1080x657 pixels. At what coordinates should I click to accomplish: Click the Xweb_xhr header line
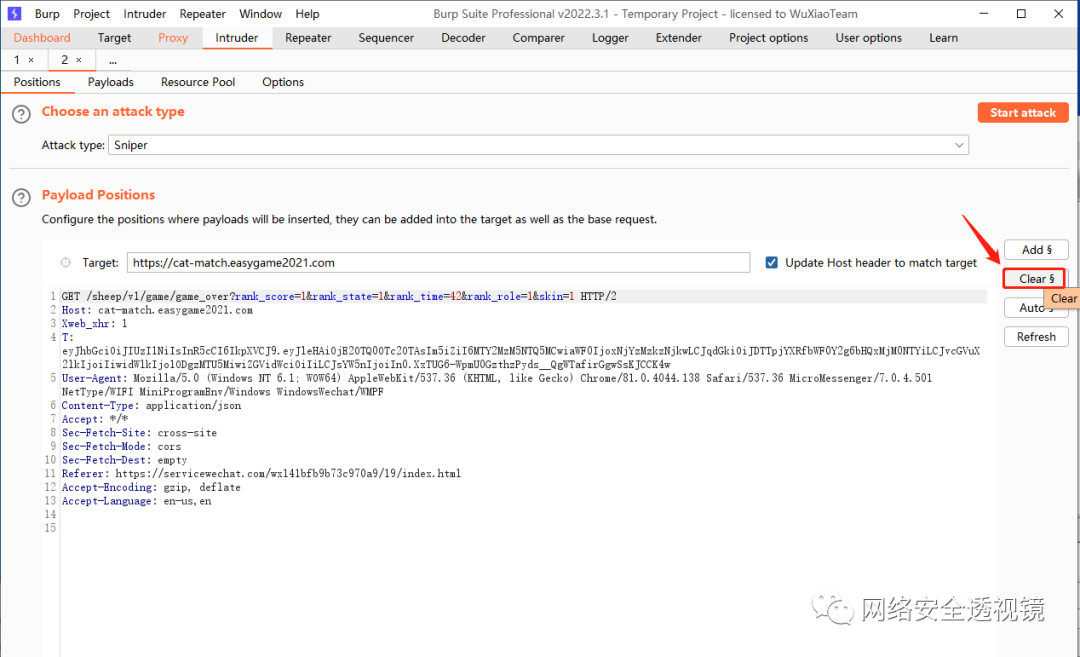(x=94, y=324)
